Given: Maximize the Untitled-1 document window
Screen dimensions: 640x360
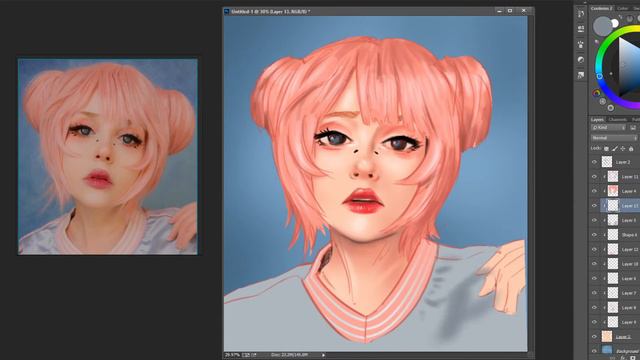Looking at the screenshot, I should [x=510, y=11].
